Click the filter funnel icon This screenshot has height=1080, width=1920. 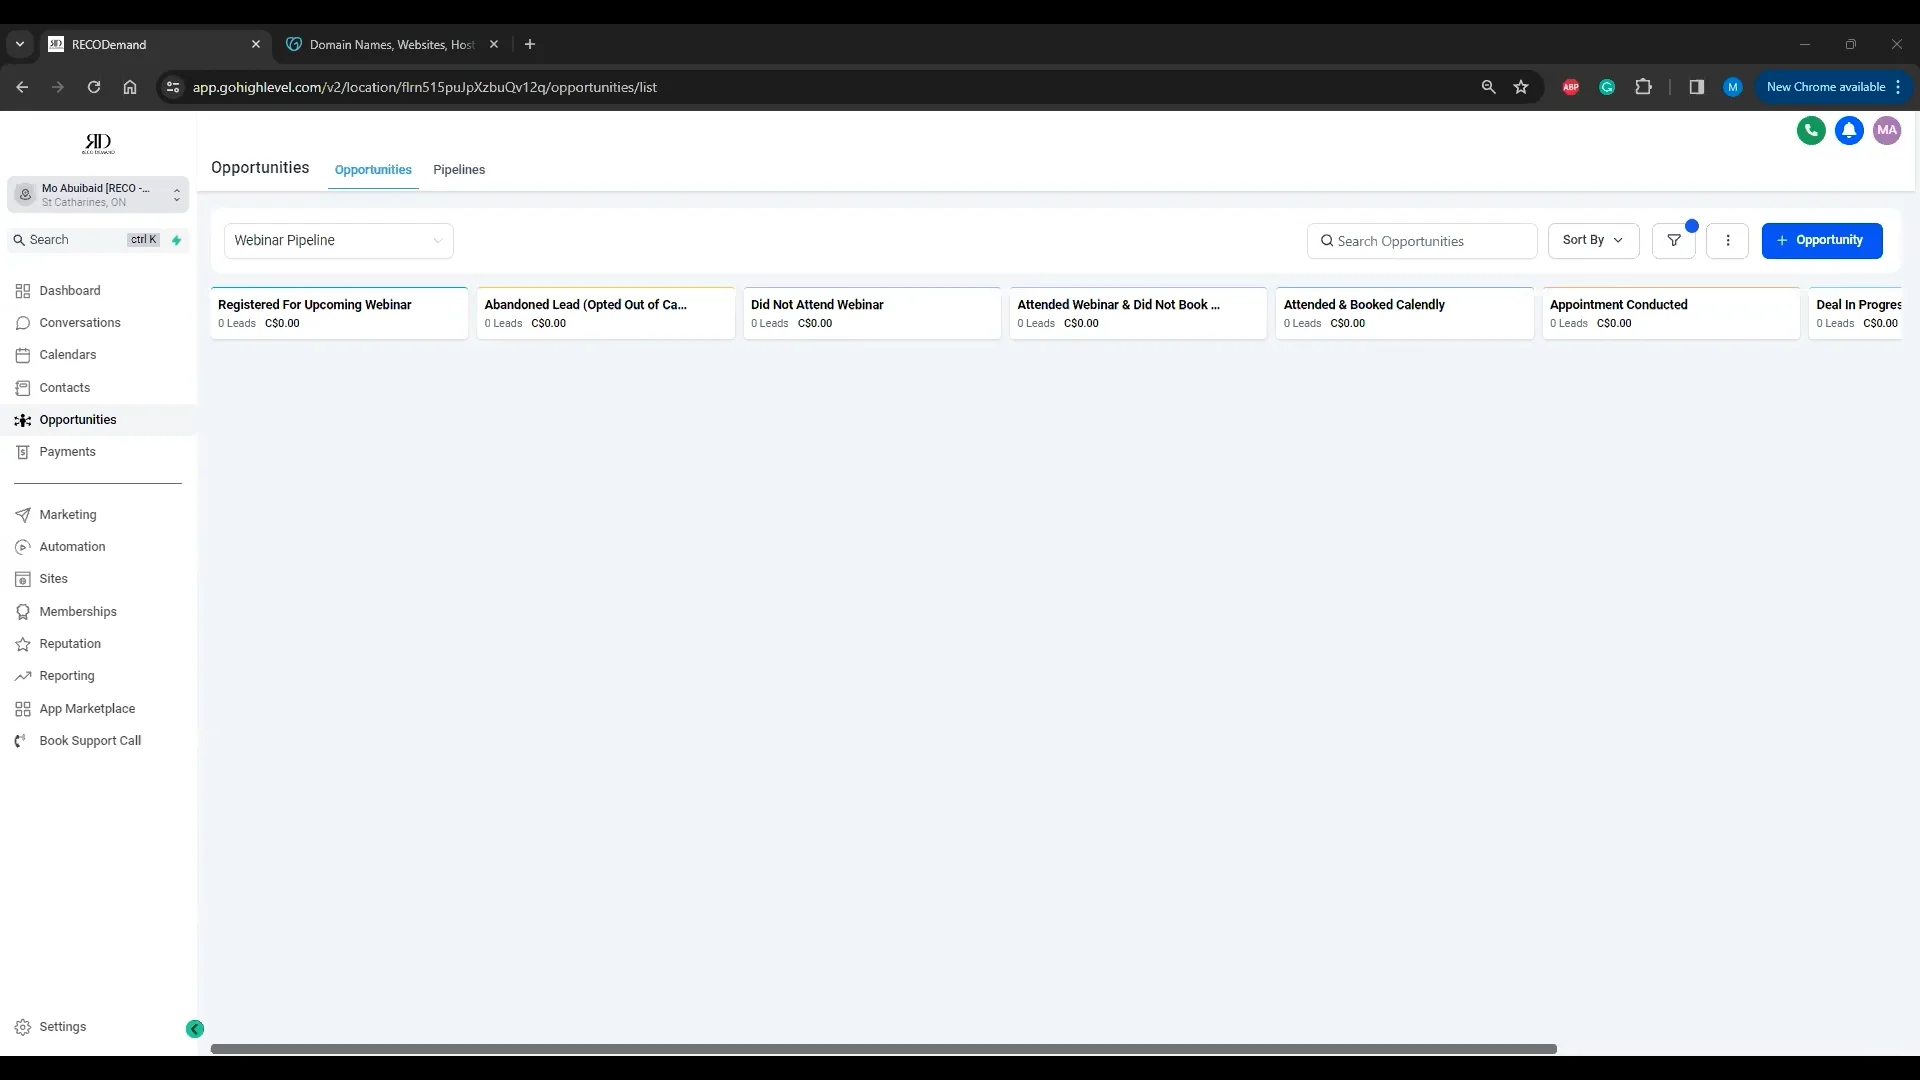pyautogui.click(x=1675, y=240)
